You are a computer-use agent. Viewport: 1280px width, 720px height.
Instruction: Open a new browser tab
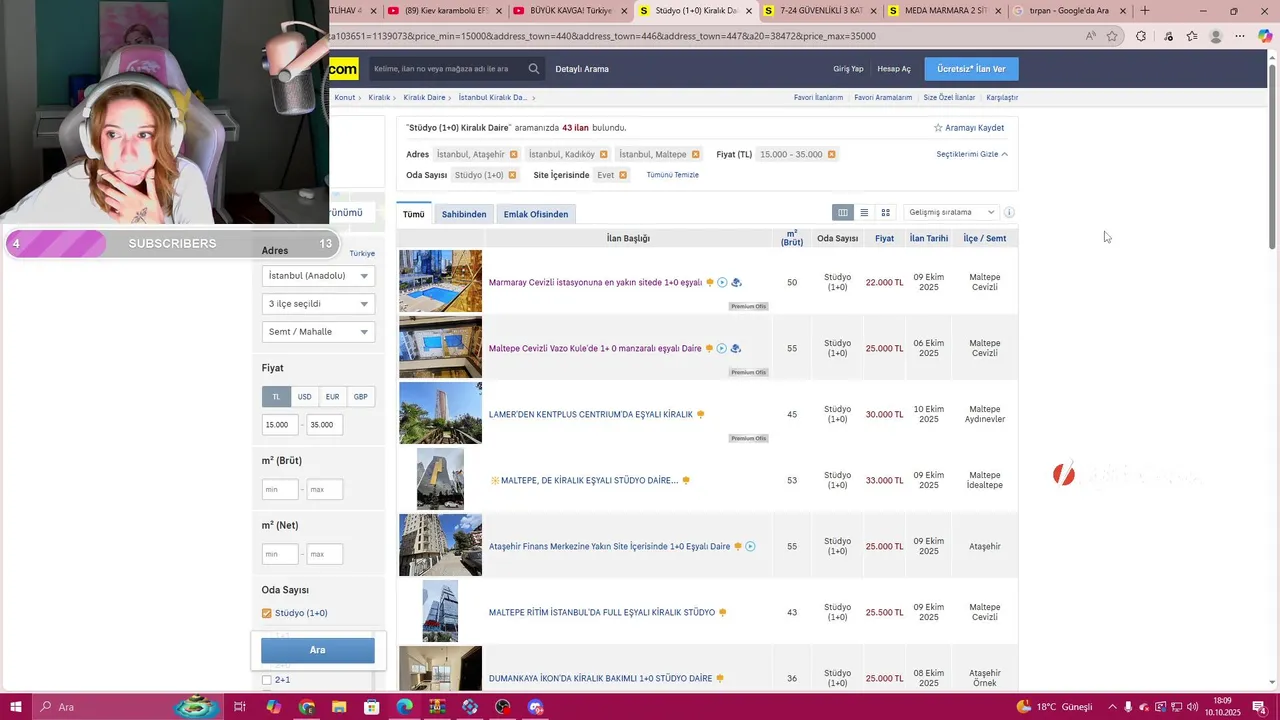pos(1145,11)
